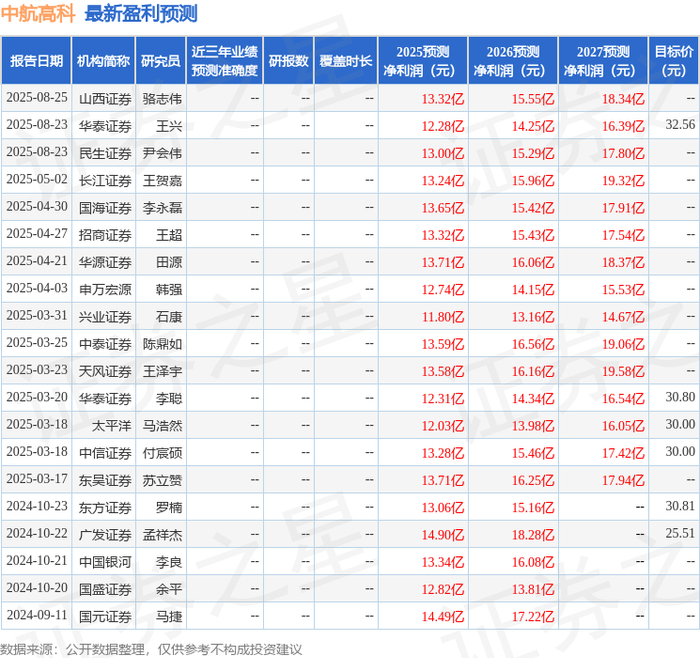Select 广发证券 institution cell
The image size is (700, 658).
(x=105, y=534)
